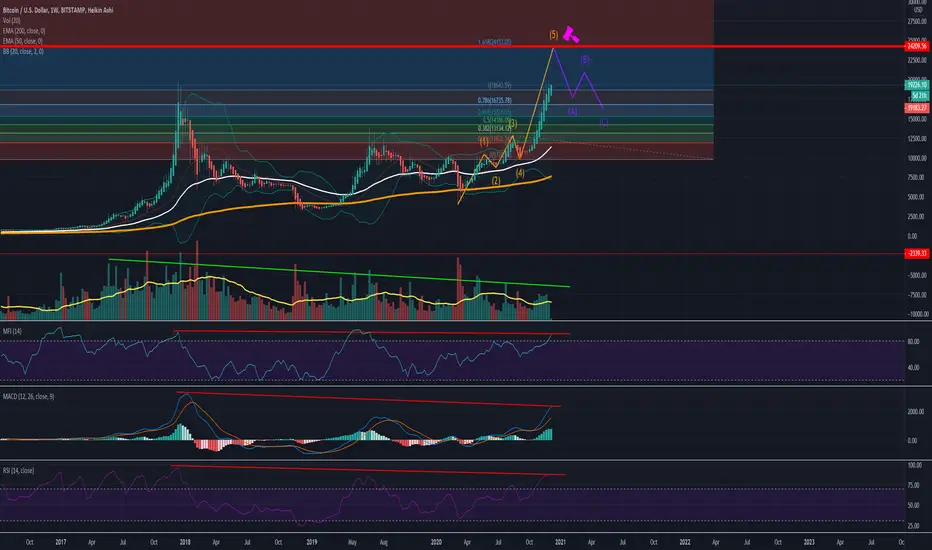Click the red -2339.33 price label

pyautogui.click(x=917, y=253)
